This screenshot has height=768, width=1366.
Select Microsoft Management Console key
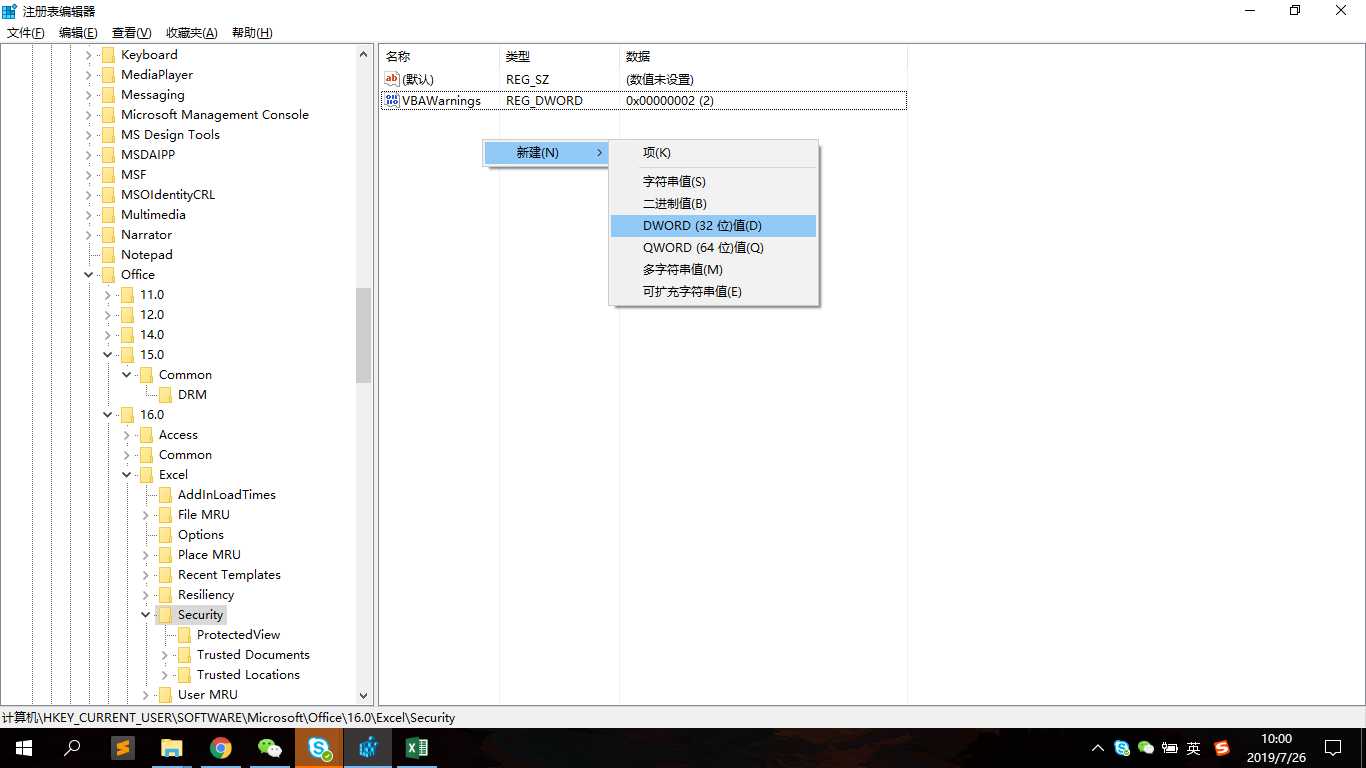[215, 115]
